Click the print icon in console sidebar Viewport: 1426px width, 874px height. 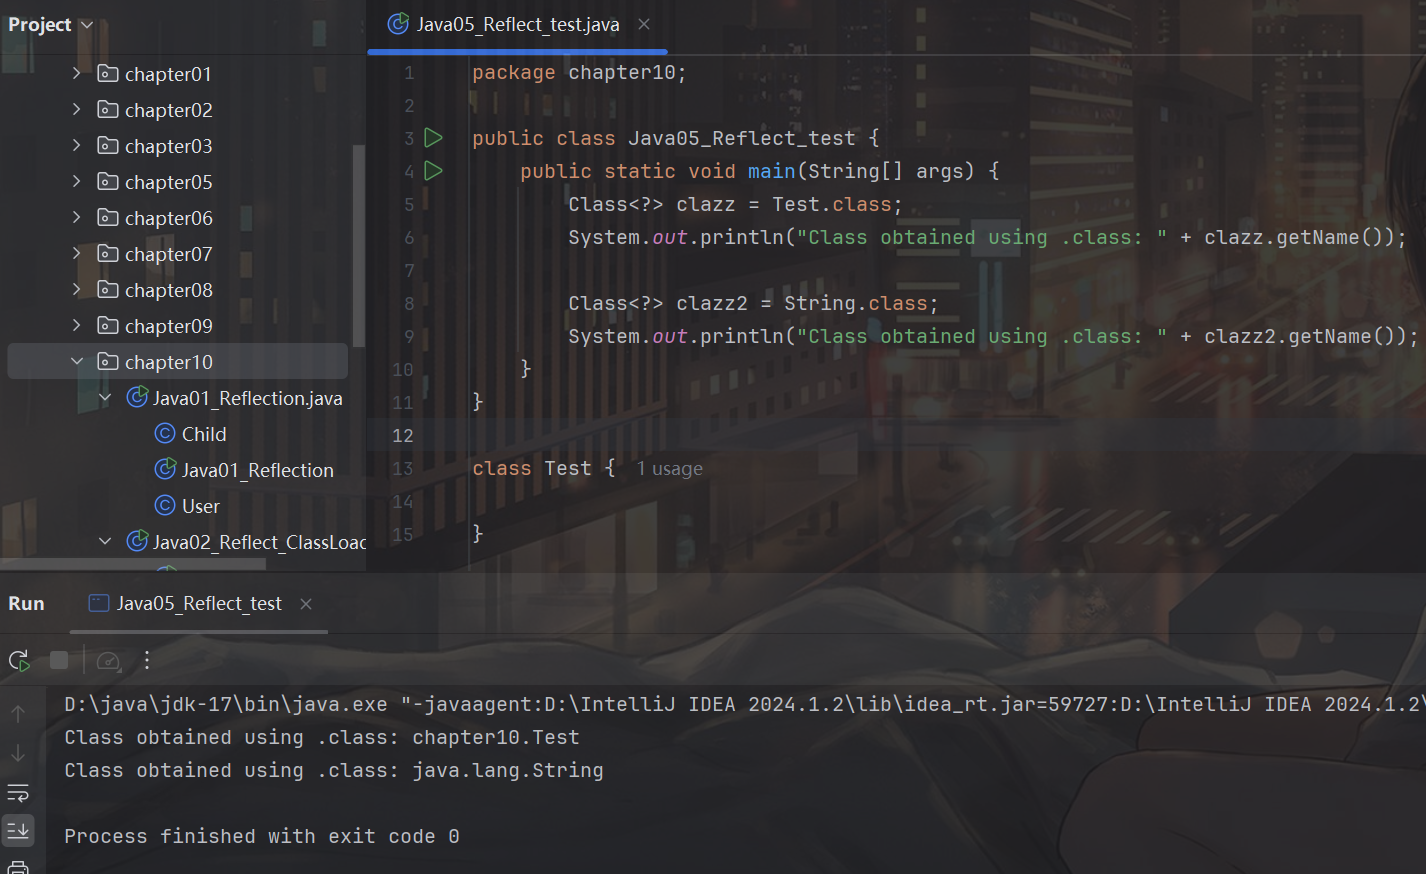[x=18, y=867]
